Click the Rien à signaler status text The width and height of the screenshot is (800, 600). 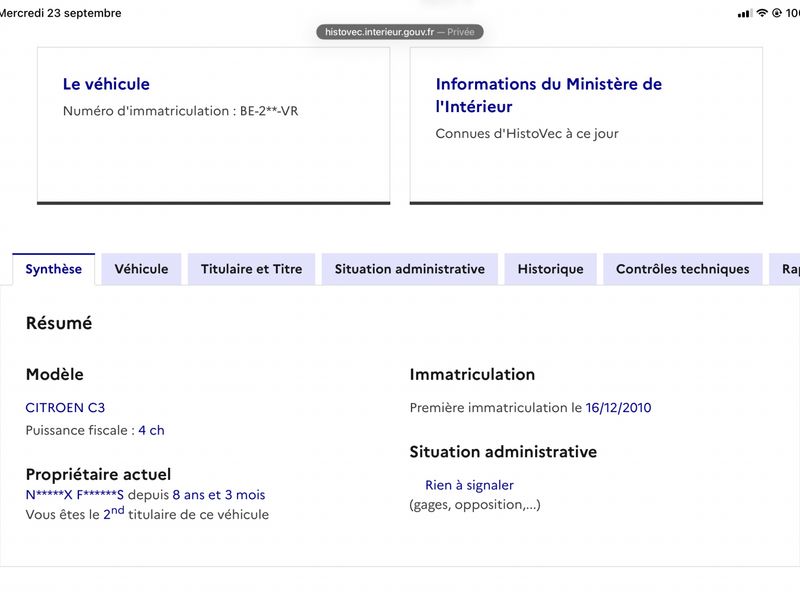469,485
